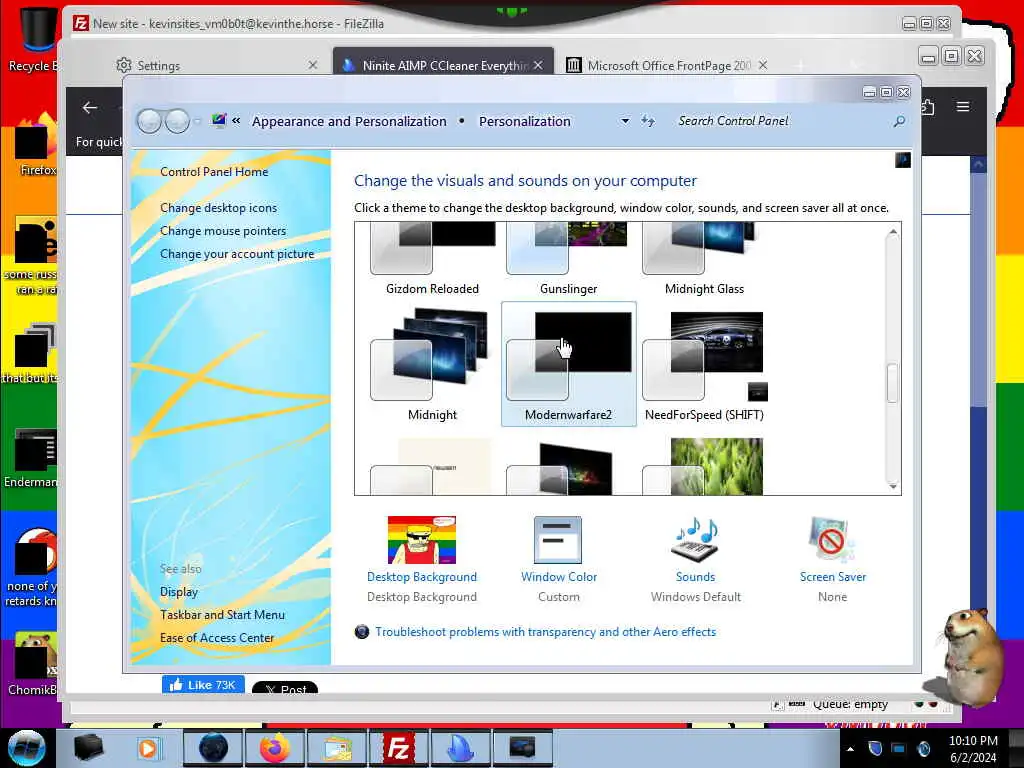Switch to the Ninite browser tab
The height and width of the screenshot is (768, 1024).
coord(444,65)
